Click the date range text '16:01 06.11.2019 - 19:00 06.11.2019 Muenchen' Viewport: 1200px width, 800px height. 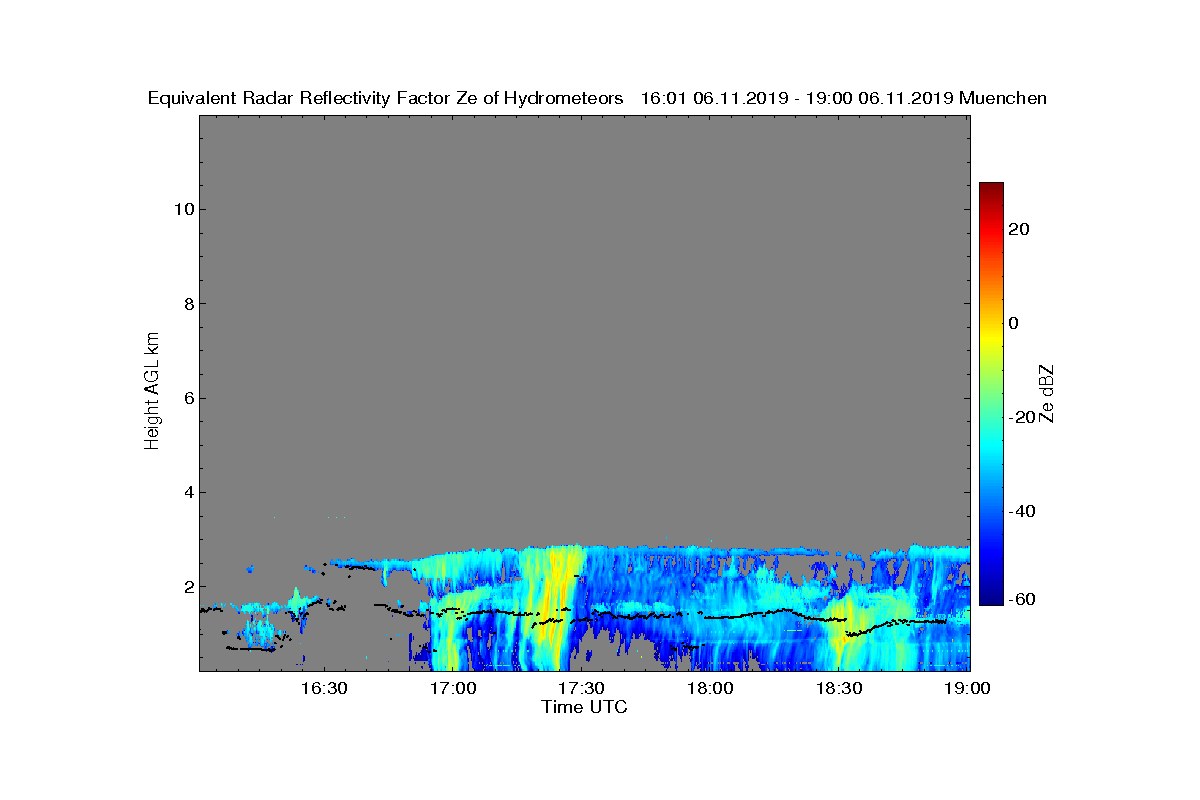coord(843,98)
